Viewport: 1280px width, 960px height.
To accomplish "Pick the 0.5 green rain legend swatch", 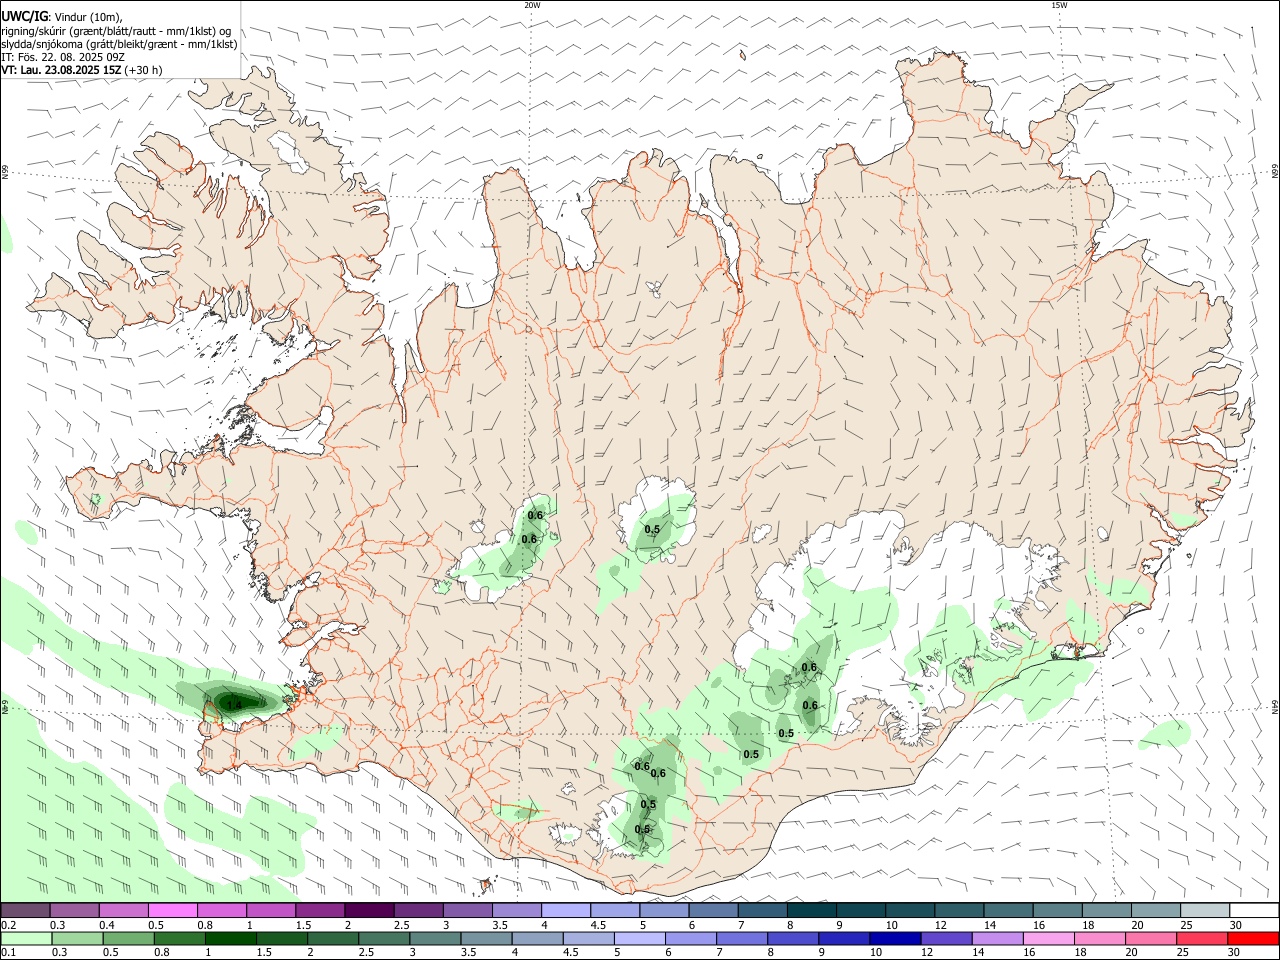I will (128, 939).
